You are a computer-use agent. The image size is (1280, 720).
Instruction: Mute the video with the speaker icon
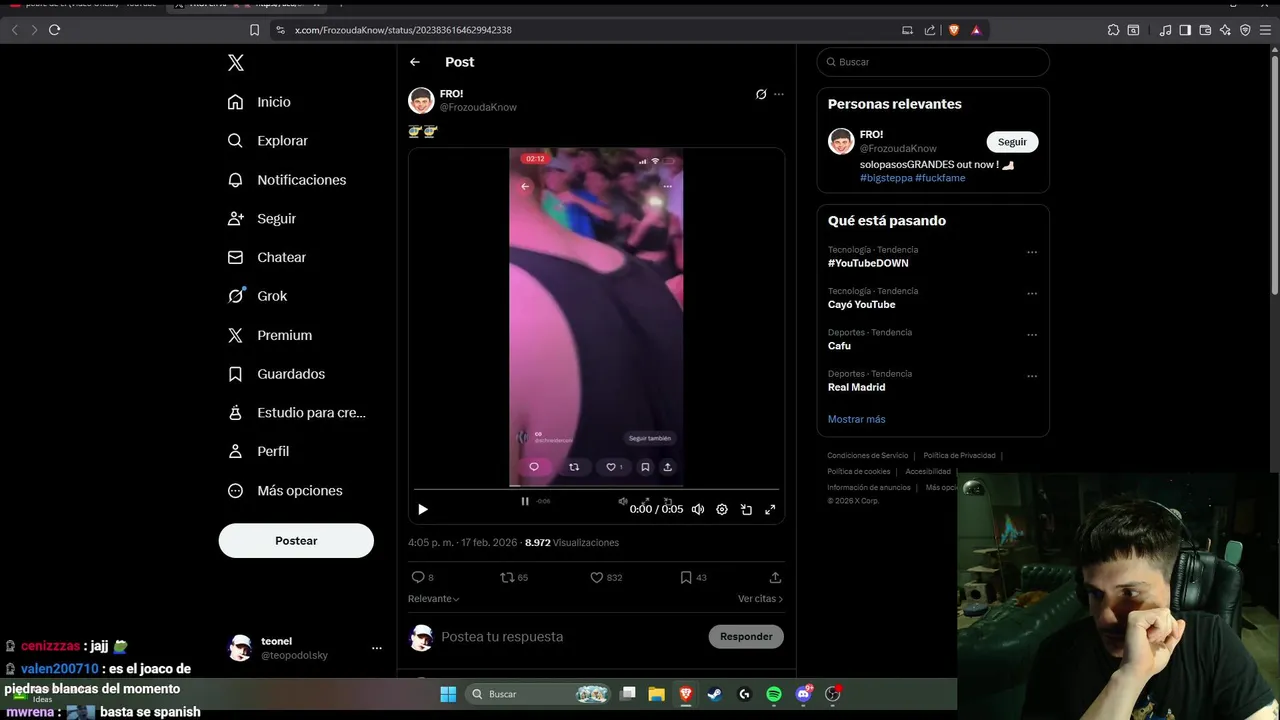coord(698,509)
